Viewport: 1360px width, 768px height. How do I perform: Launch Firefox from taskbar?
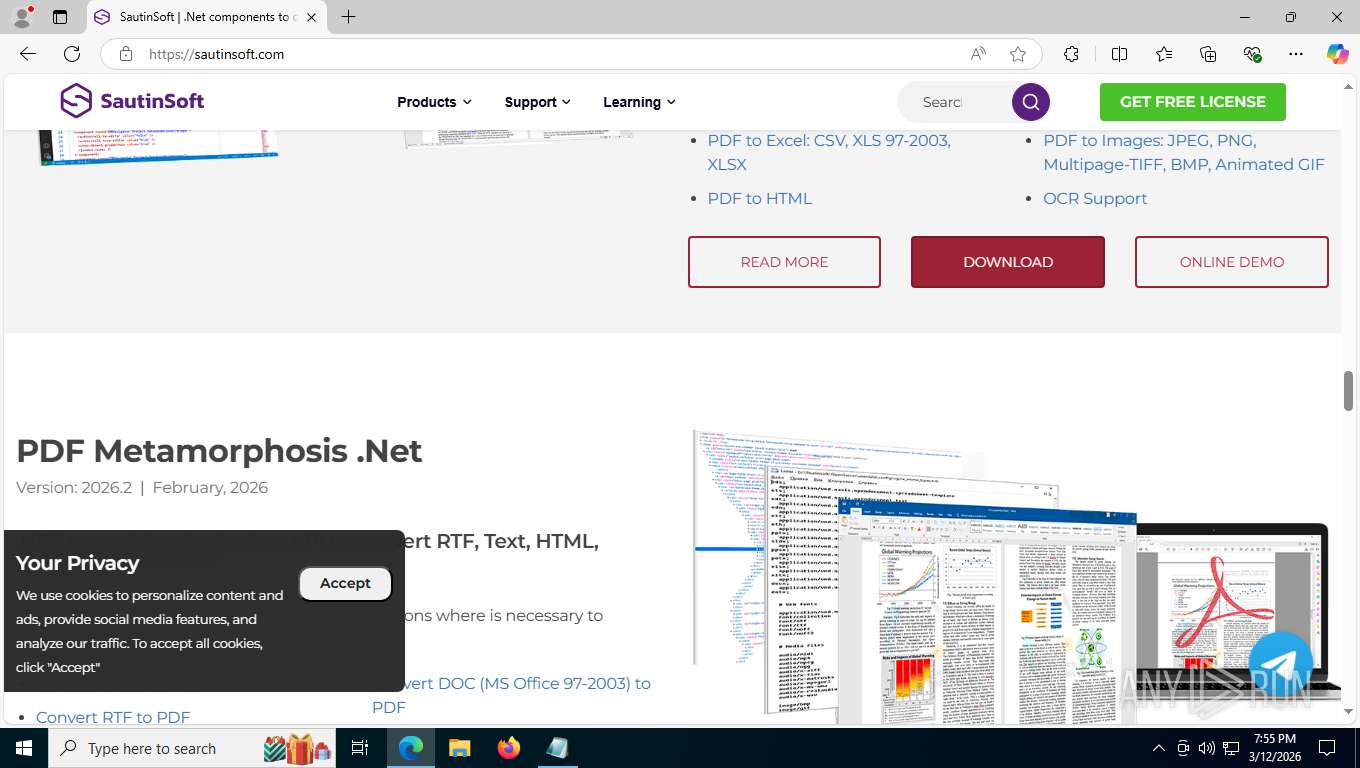pyautogui.click(x=509, y=748)
